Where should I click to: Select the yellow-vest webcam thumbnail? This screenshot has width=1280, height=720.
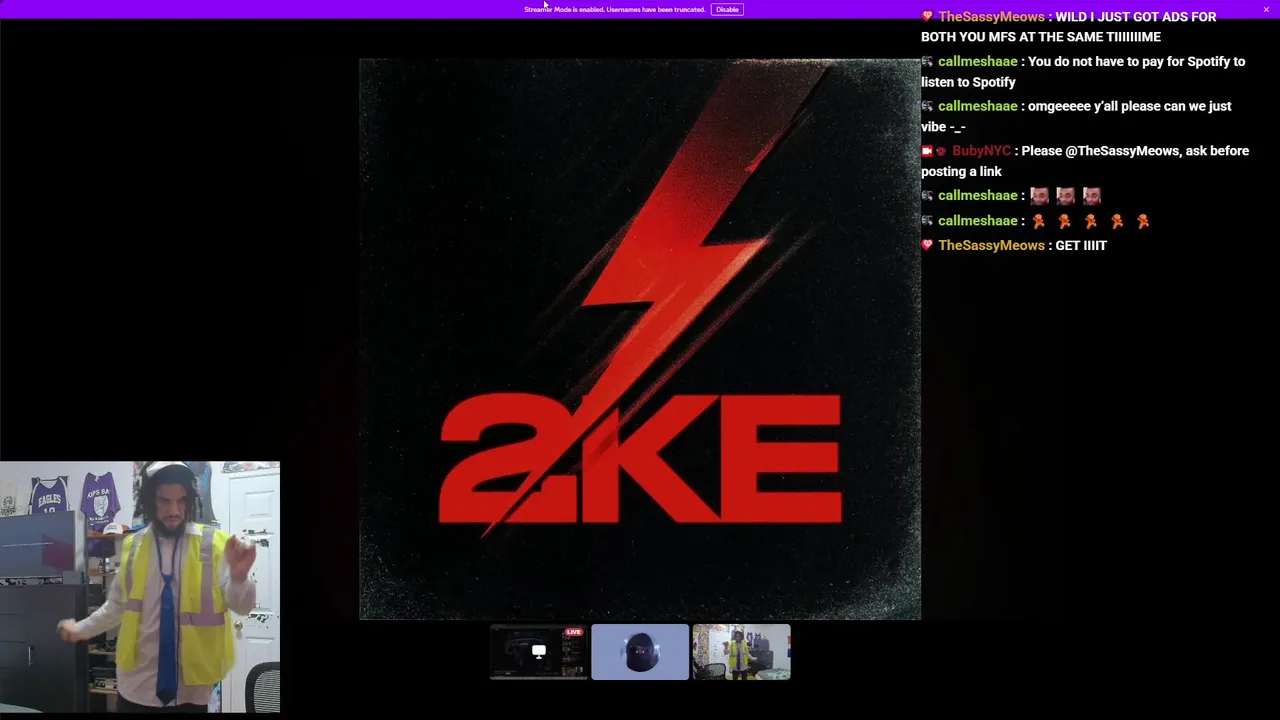742,652
